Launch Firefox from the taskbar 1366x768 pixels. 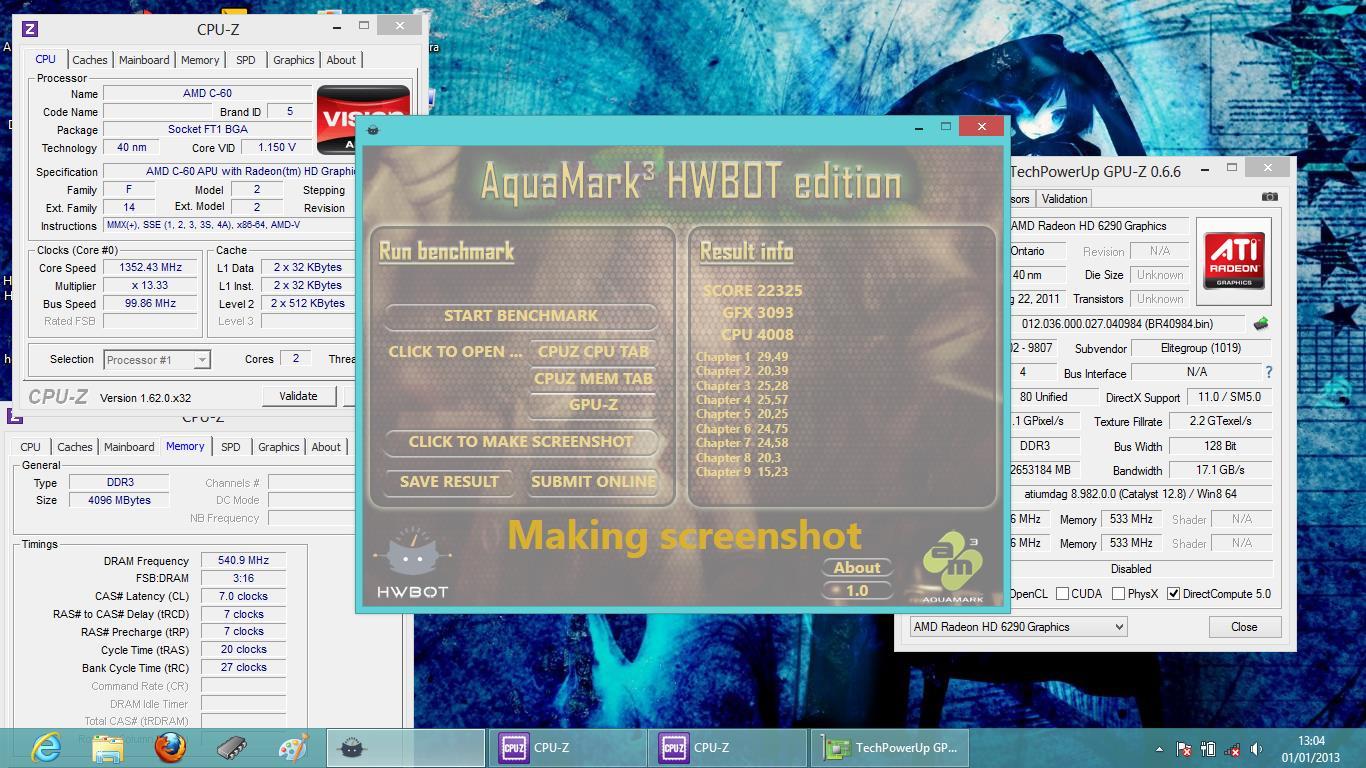(170, 748)
